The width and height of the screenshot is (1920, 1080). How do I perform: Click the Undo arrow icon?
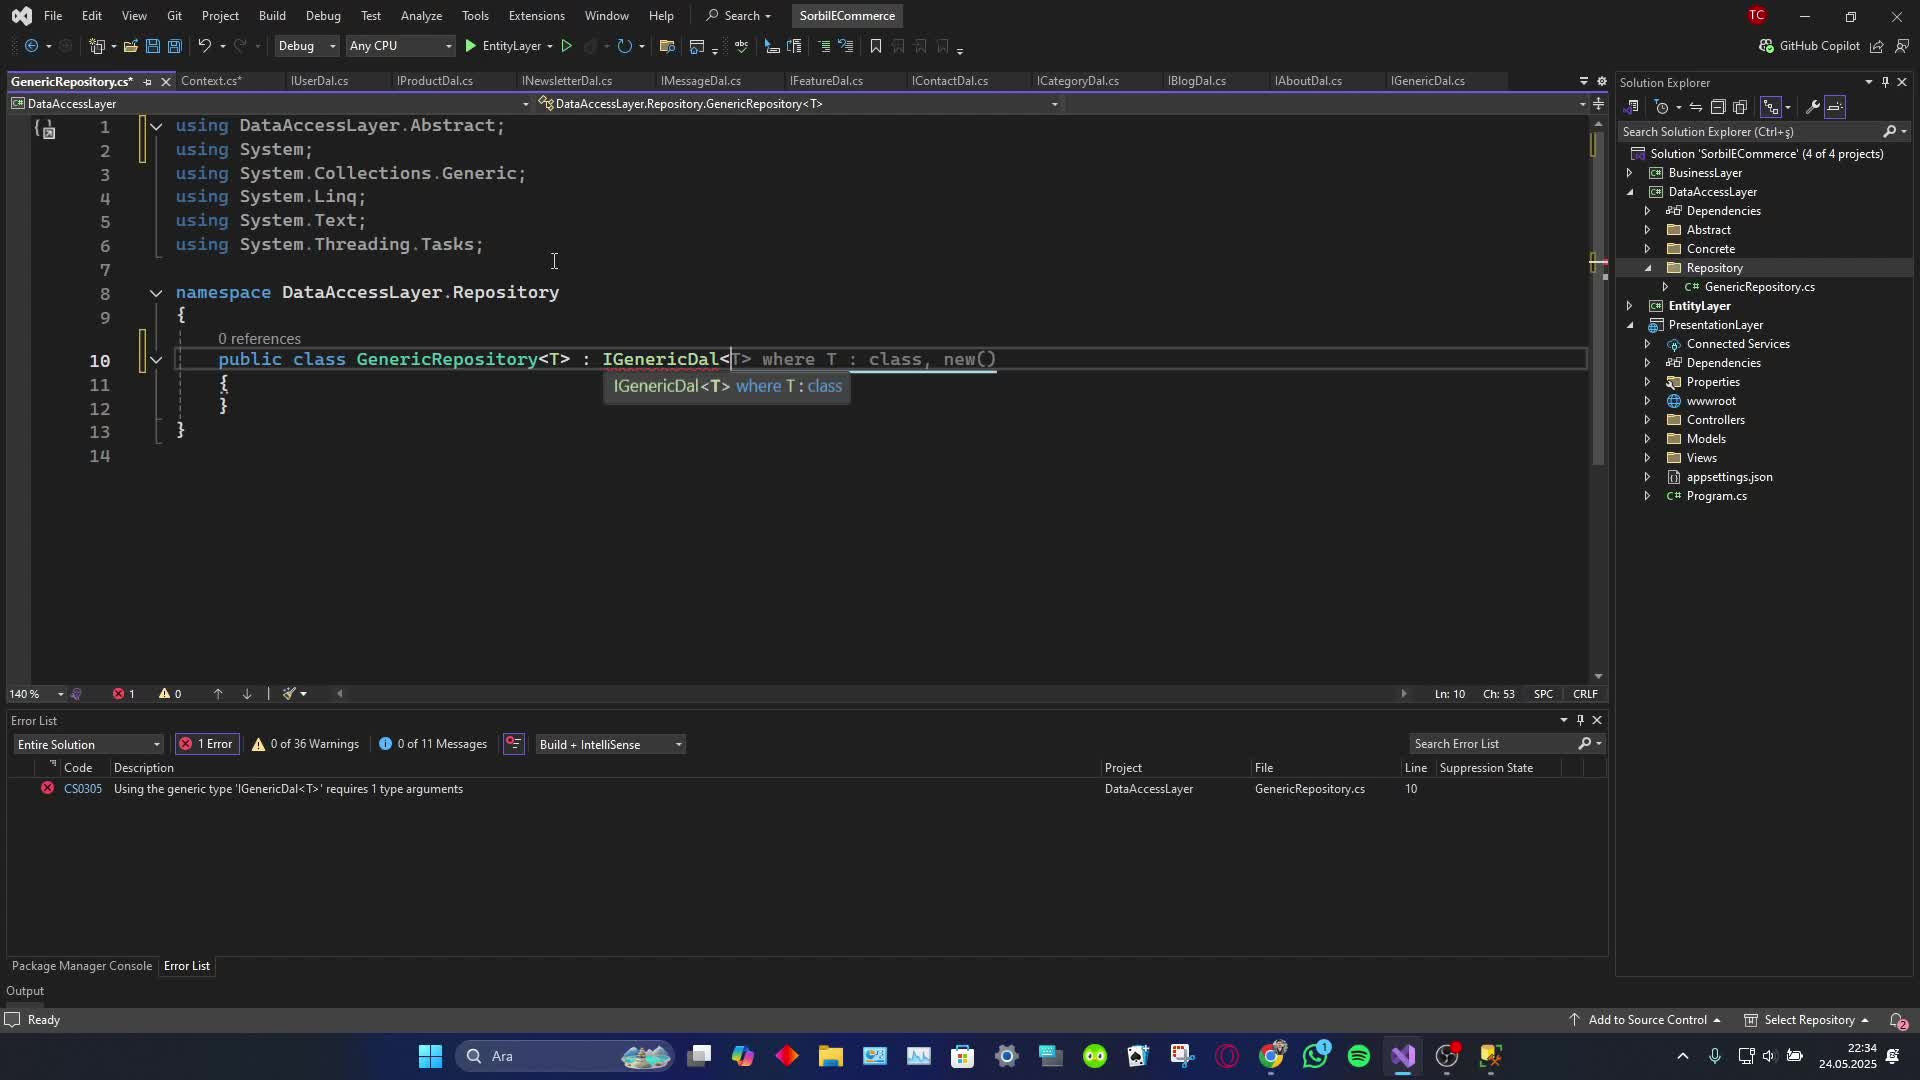tap(204, 46)
